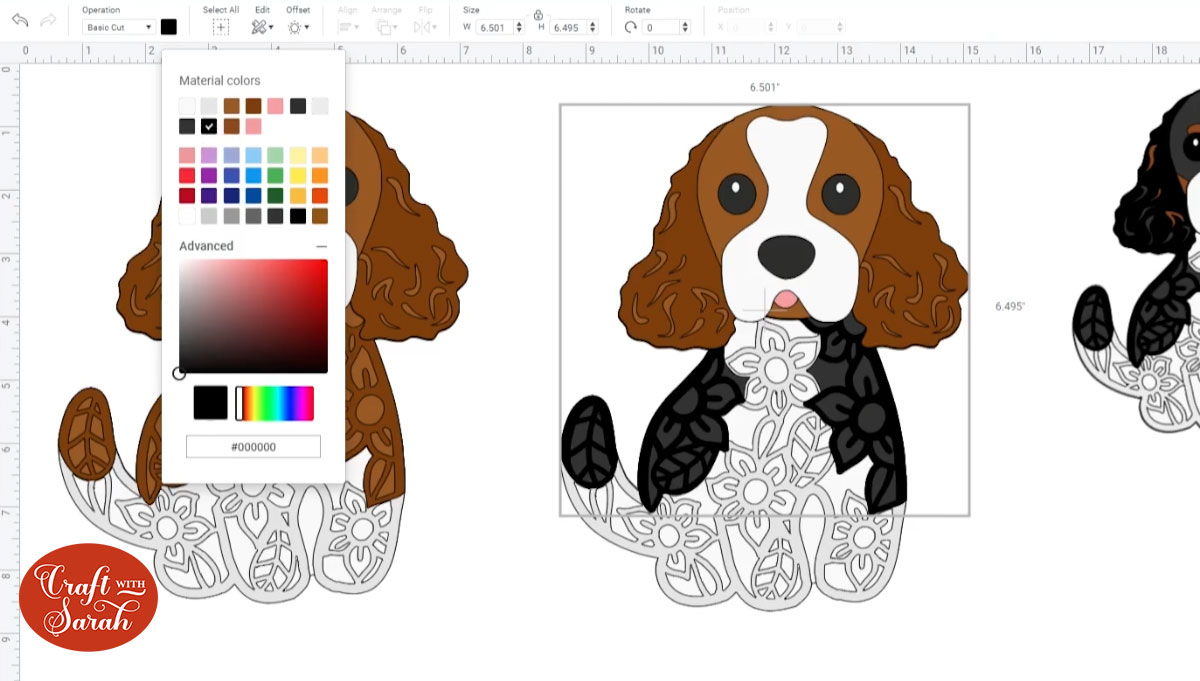The width and height of the screenshot is (1200, 681).
Task: Open the Offset tool icon
Action: 296,27
